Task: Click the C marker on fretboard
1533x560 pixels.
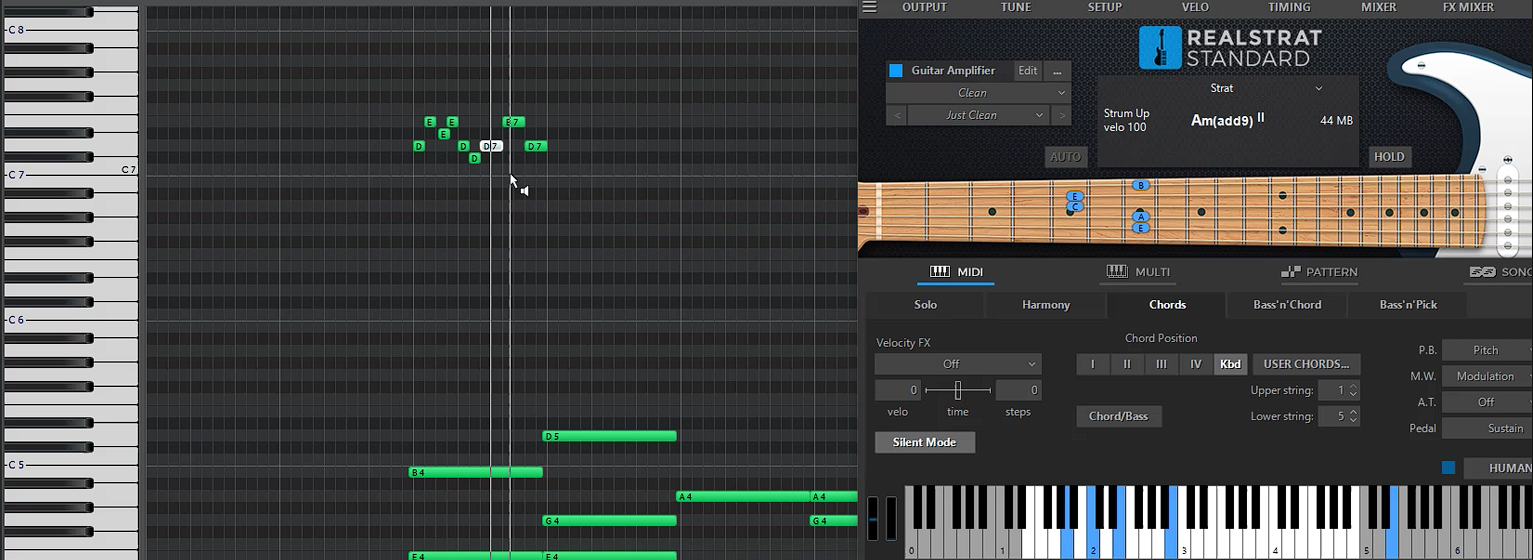Action: pos(1075,207)
